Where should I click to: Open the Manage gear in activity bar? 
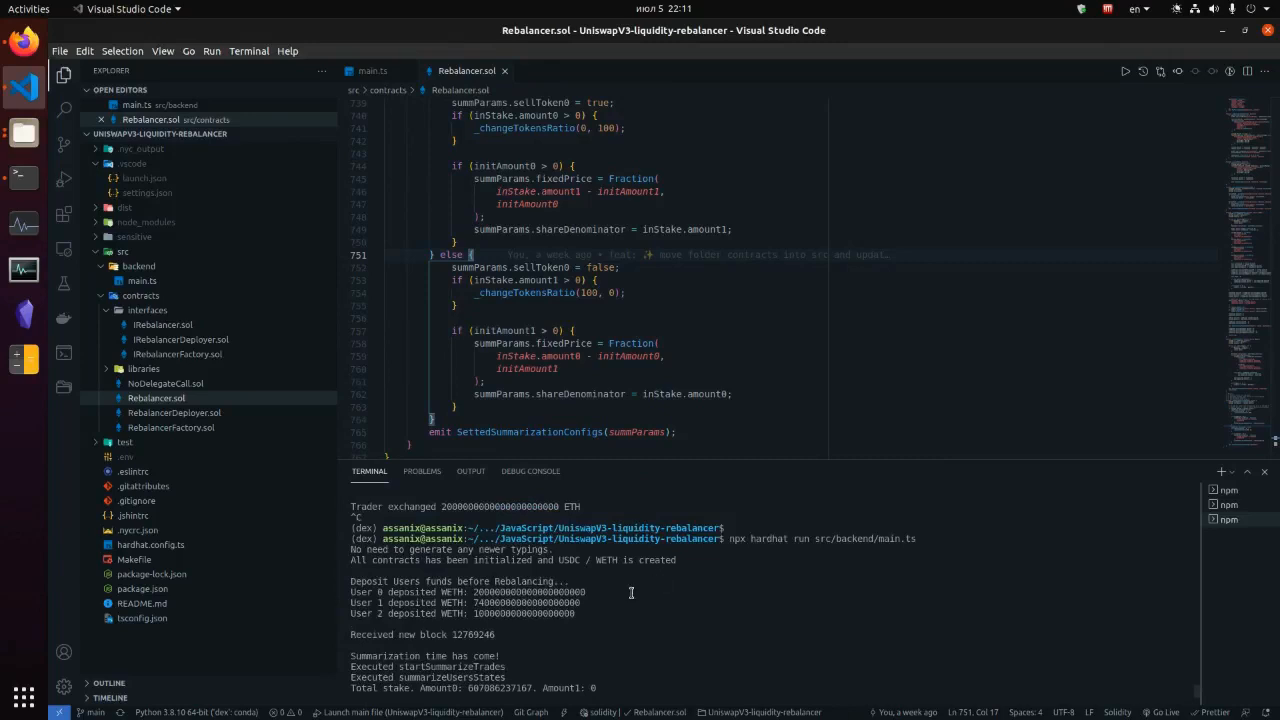tap(64, 687)
